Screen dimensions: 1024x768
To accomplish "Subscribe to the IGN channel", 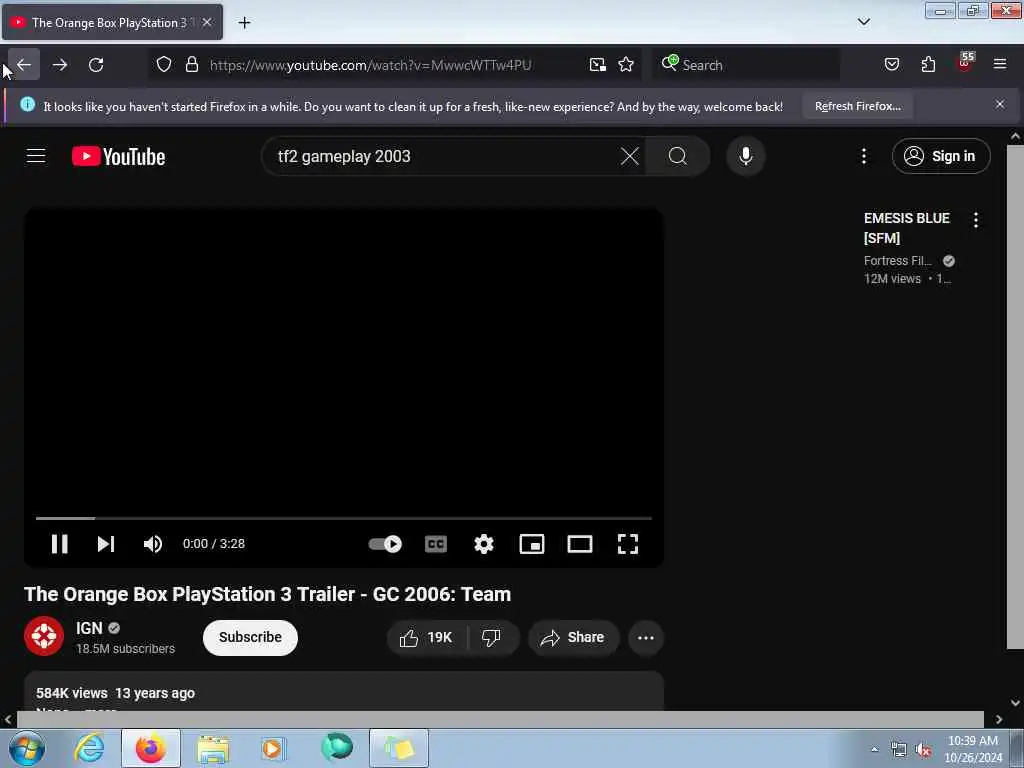I will point(250,637).
